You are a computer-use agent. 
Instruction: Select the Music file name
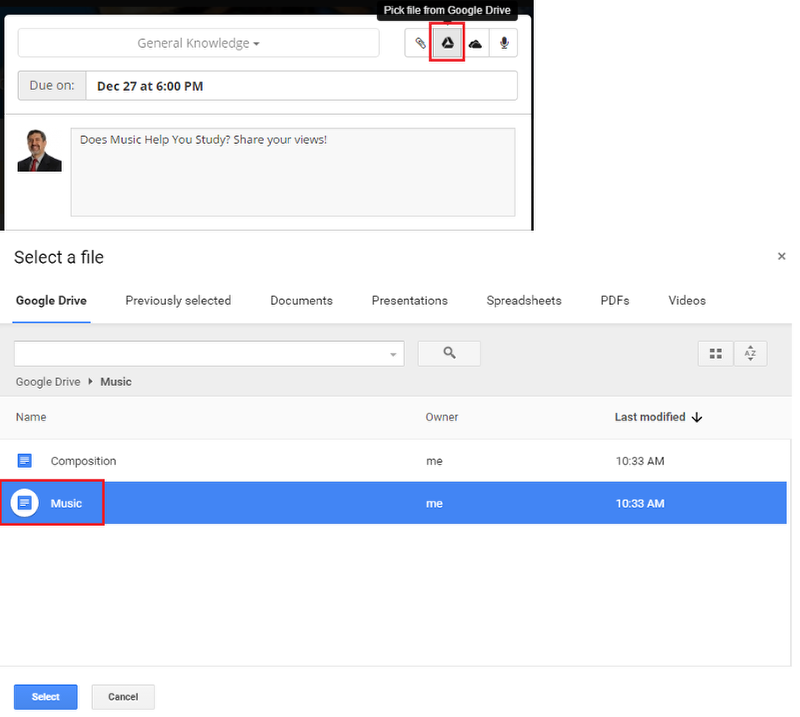coord(66,503)
